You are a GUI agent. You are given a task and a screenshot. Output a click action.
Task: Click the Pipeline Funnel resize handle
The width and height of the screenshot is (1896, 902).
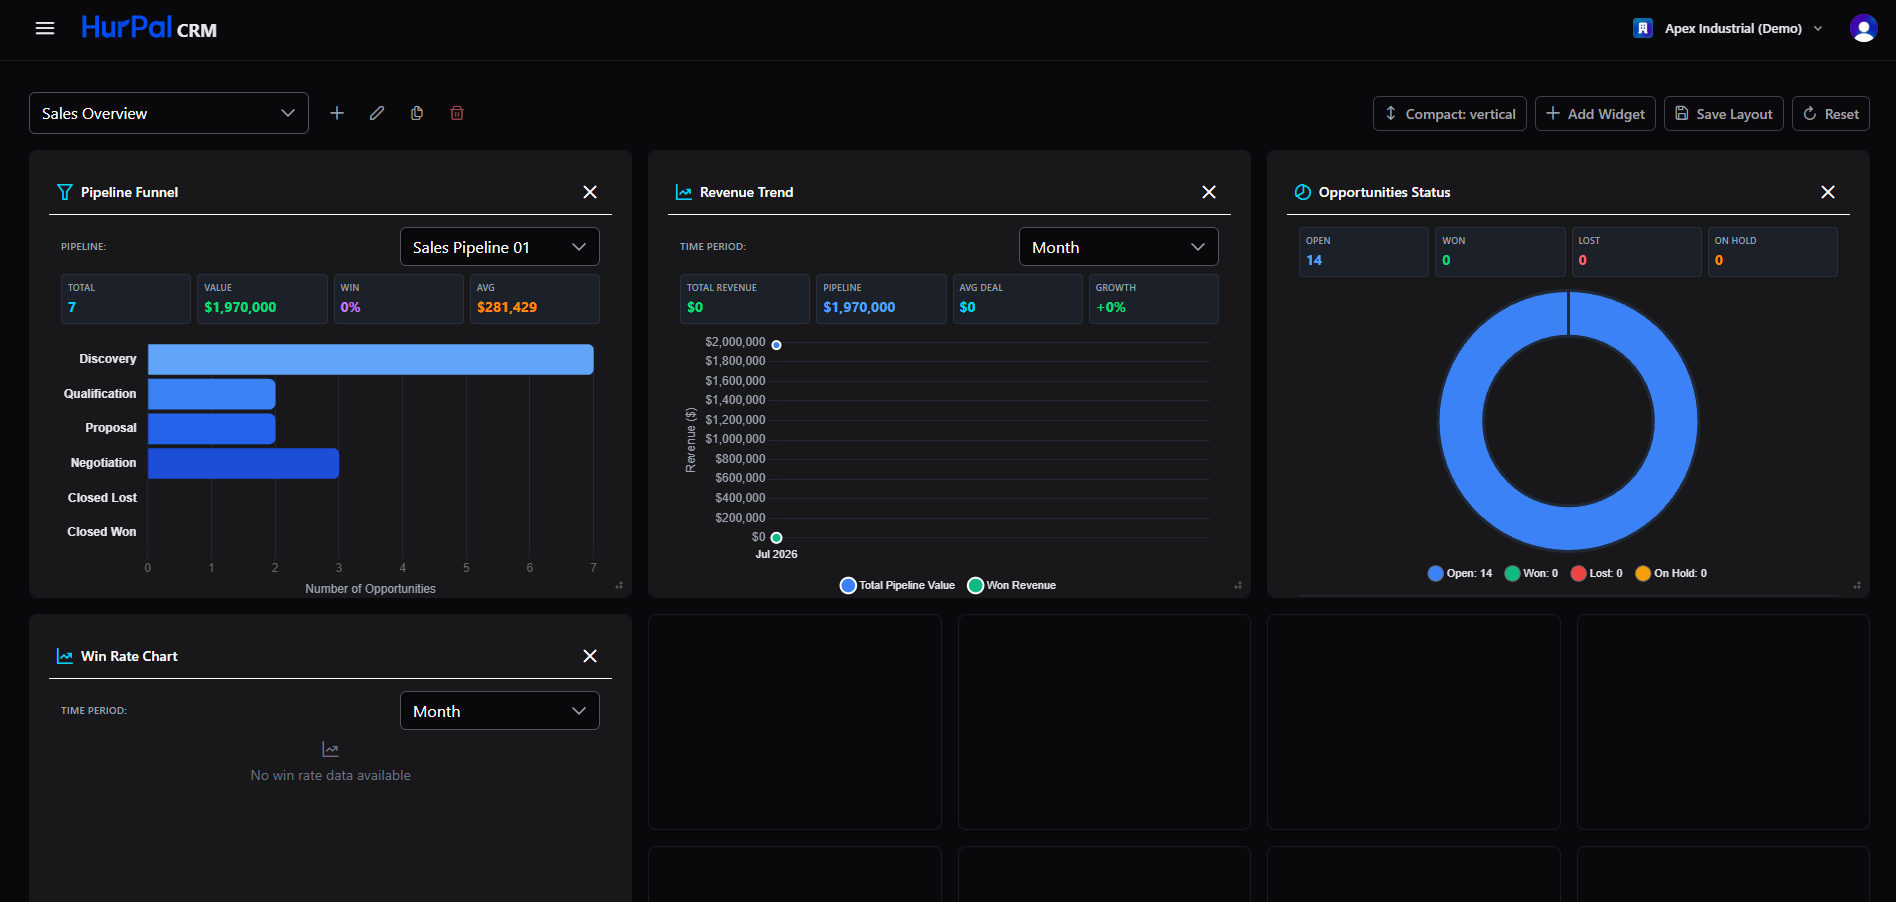[x=619, y=585]
